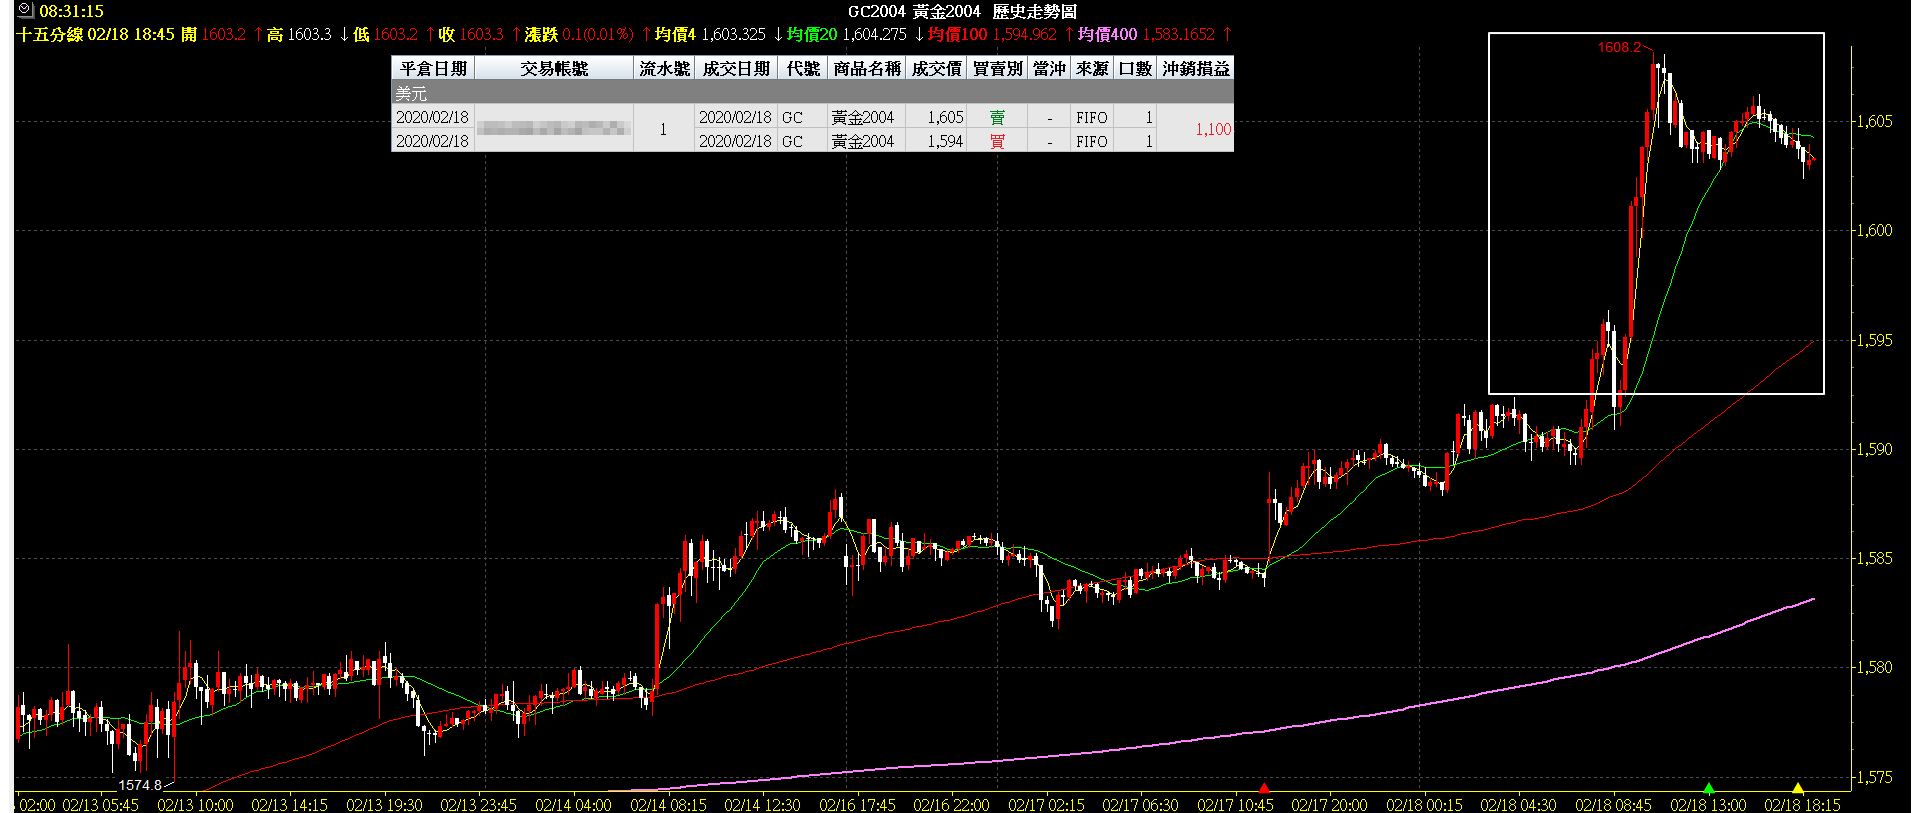Click the 1,605 trade price cell
The height and width of the screenshot is (813, 1920).
[936, 117]
